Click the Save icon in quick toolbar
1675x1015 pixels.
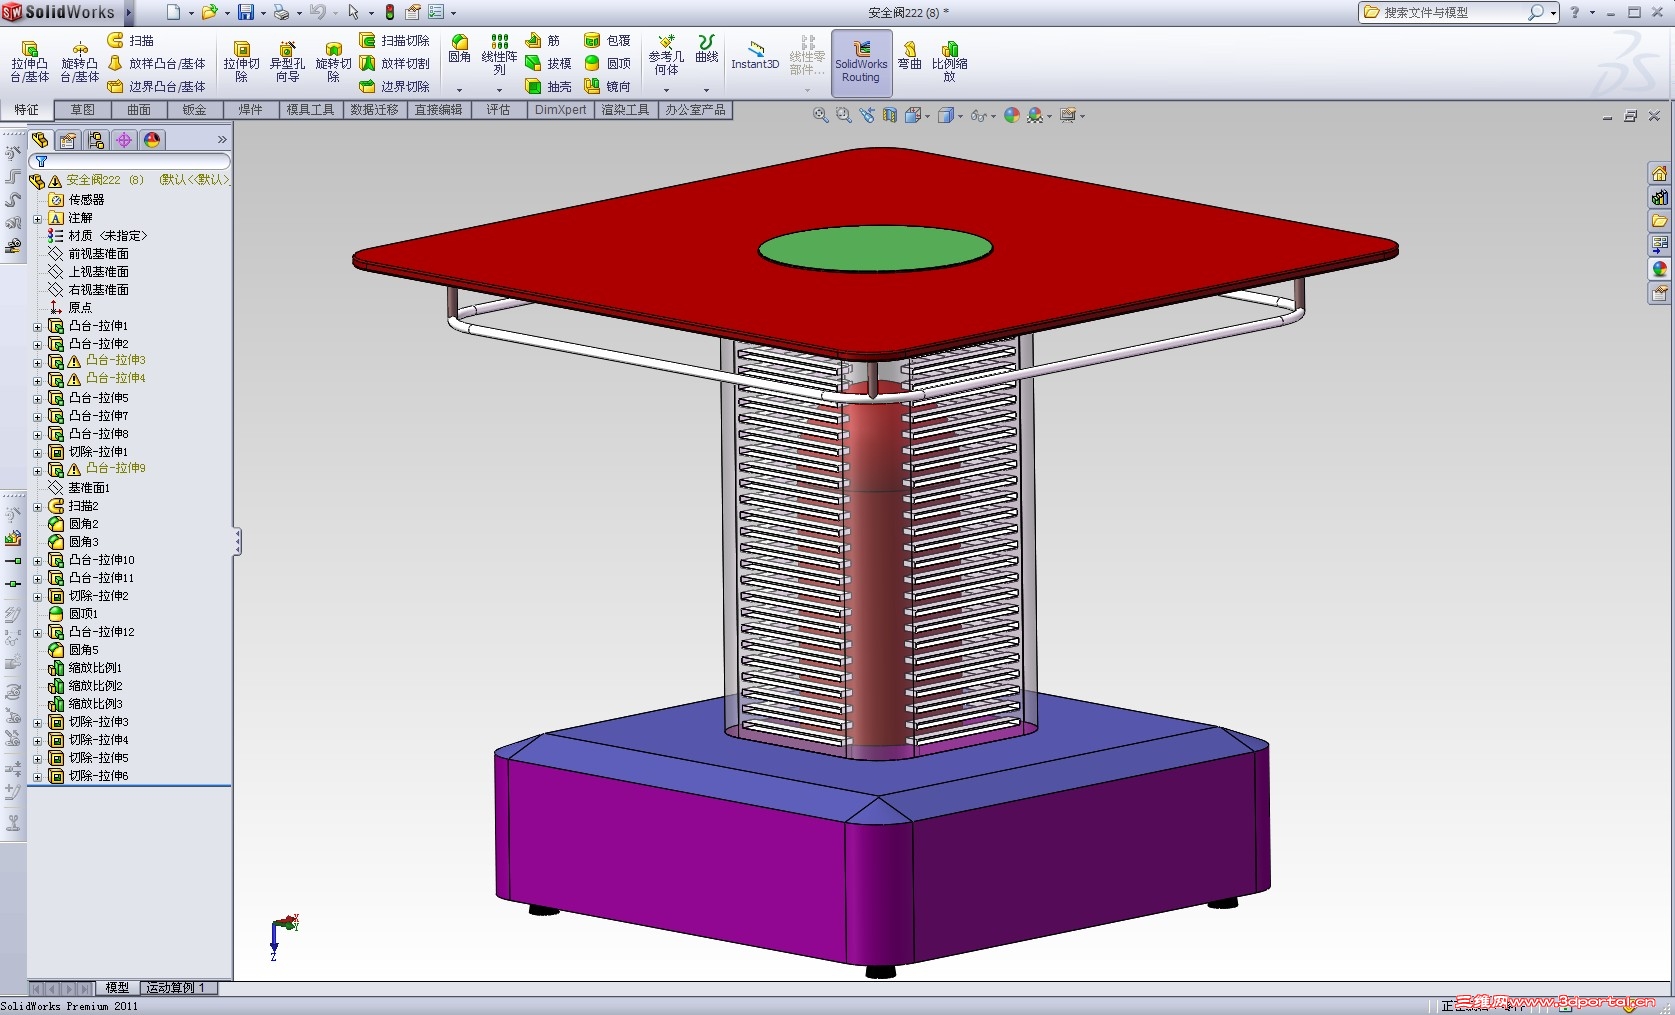coord(245,12)
